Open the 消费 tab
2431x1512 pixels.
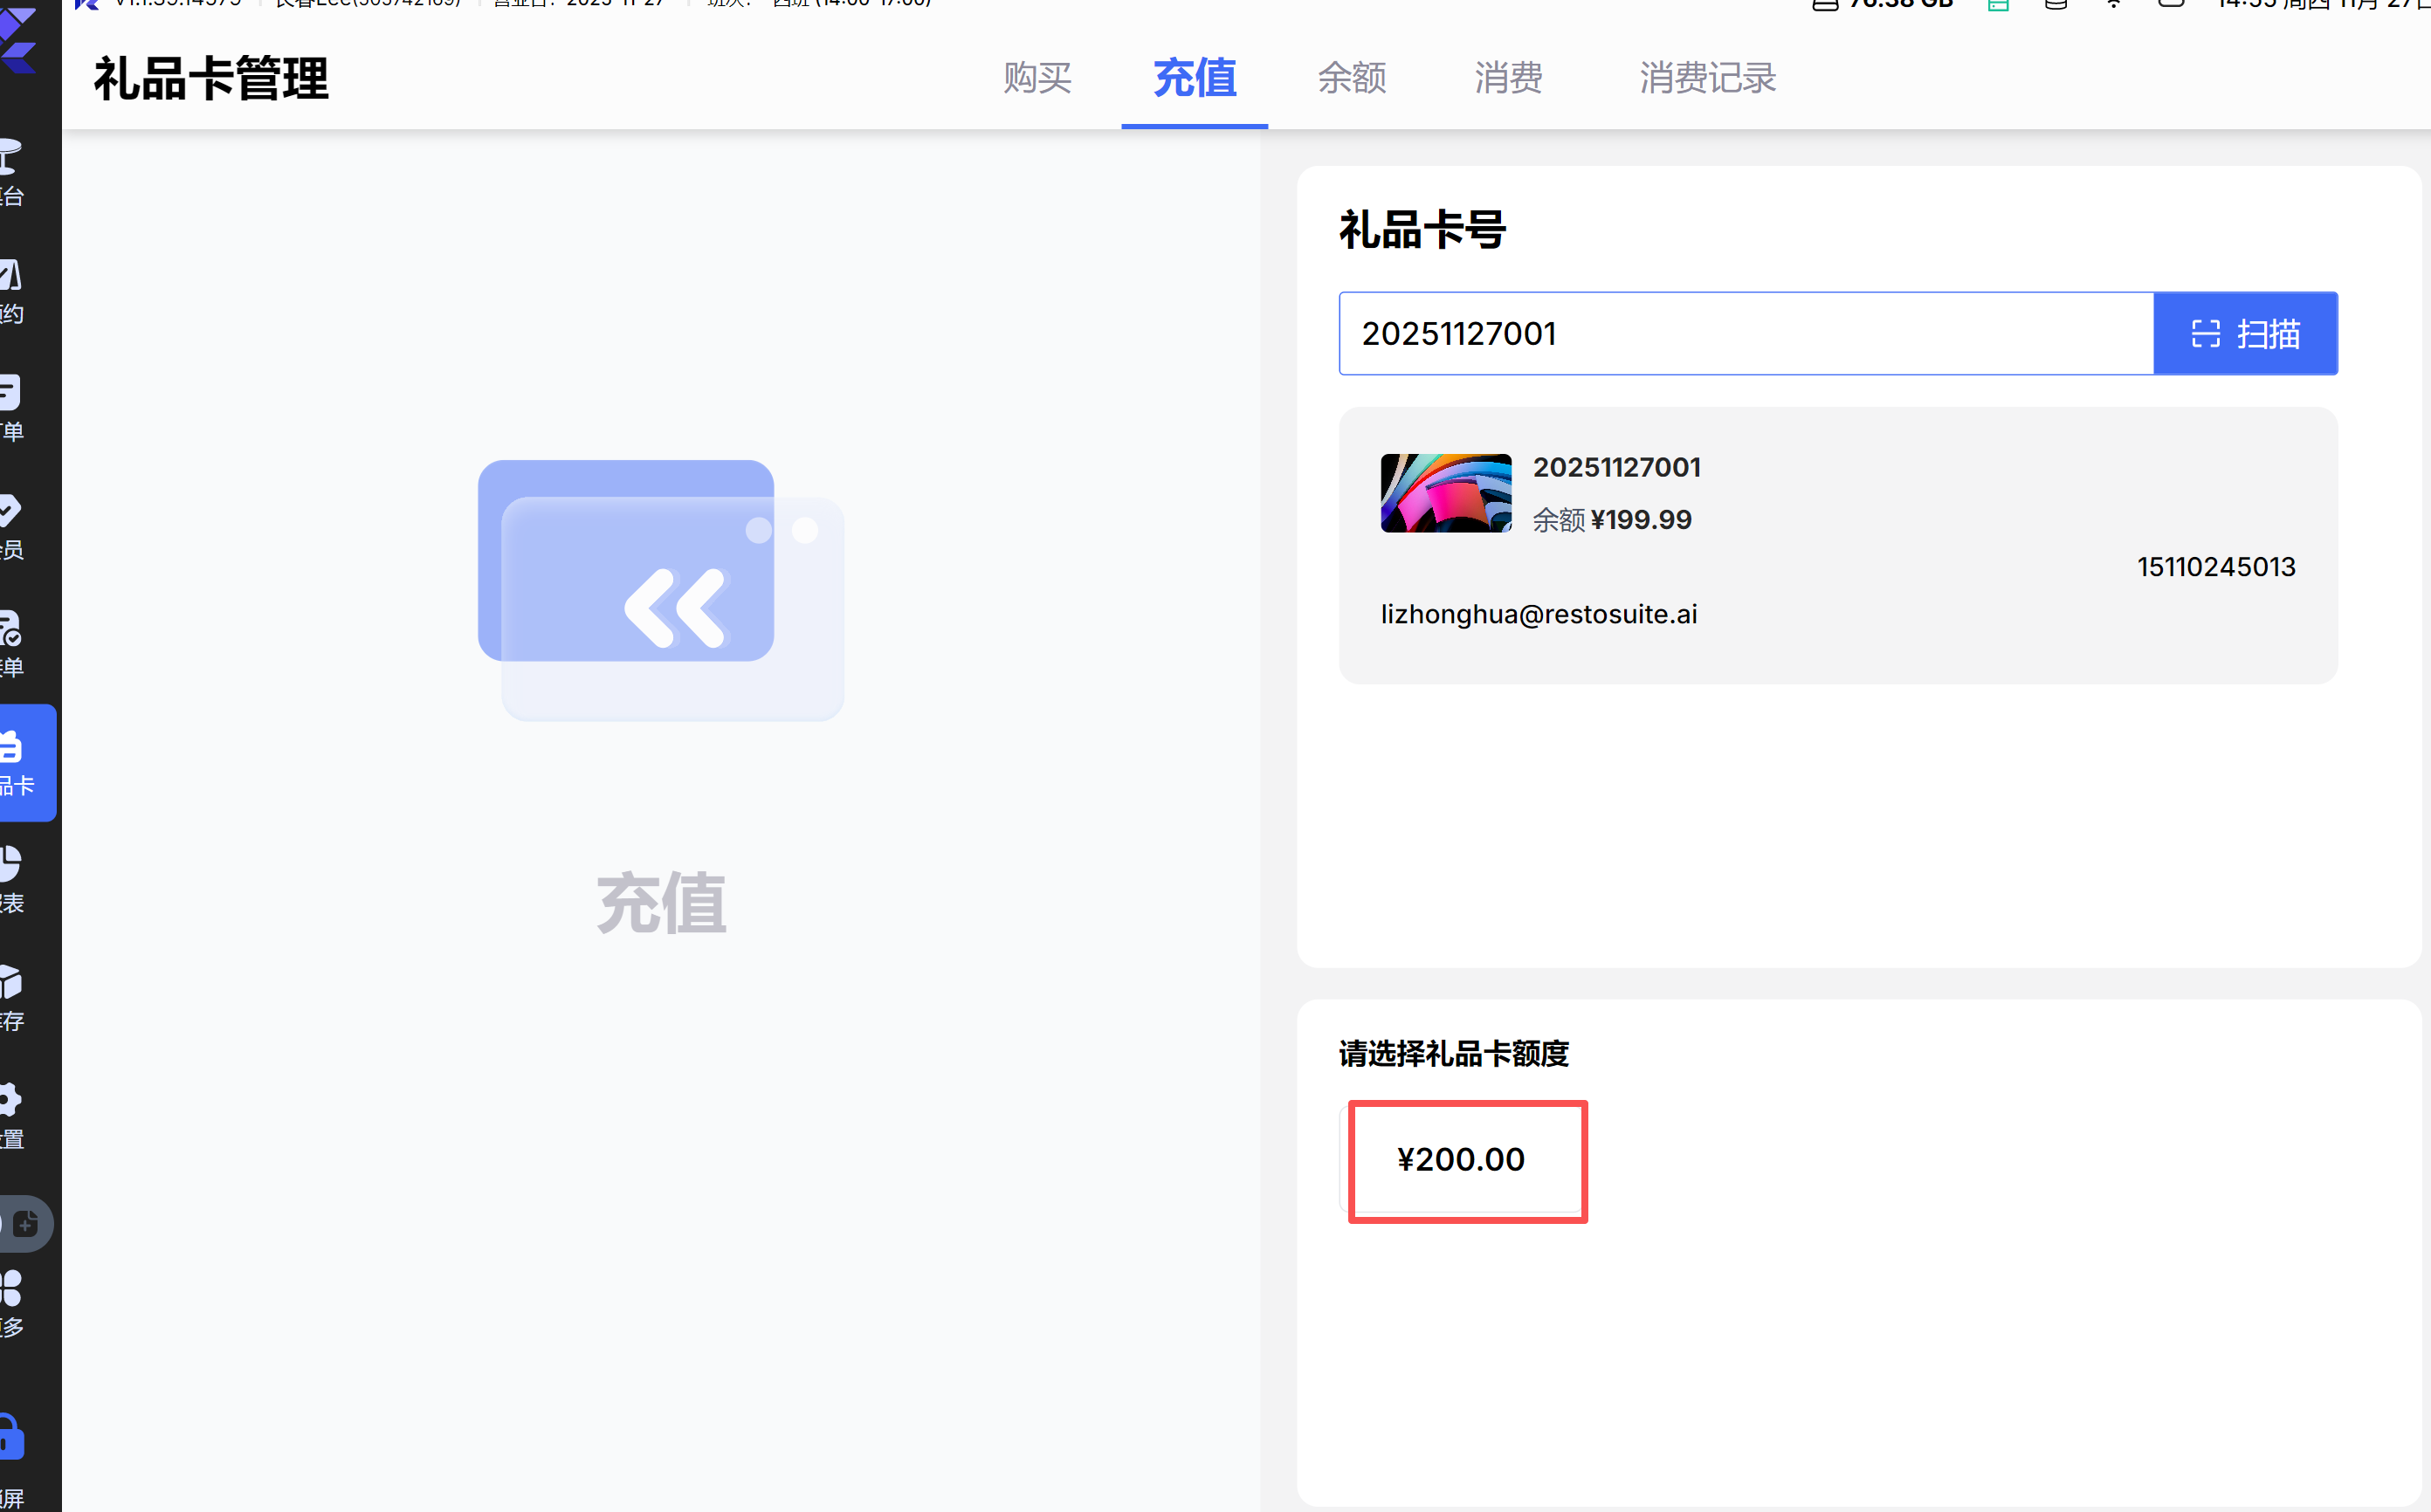pyautogui.click(x=1507, y=78)
